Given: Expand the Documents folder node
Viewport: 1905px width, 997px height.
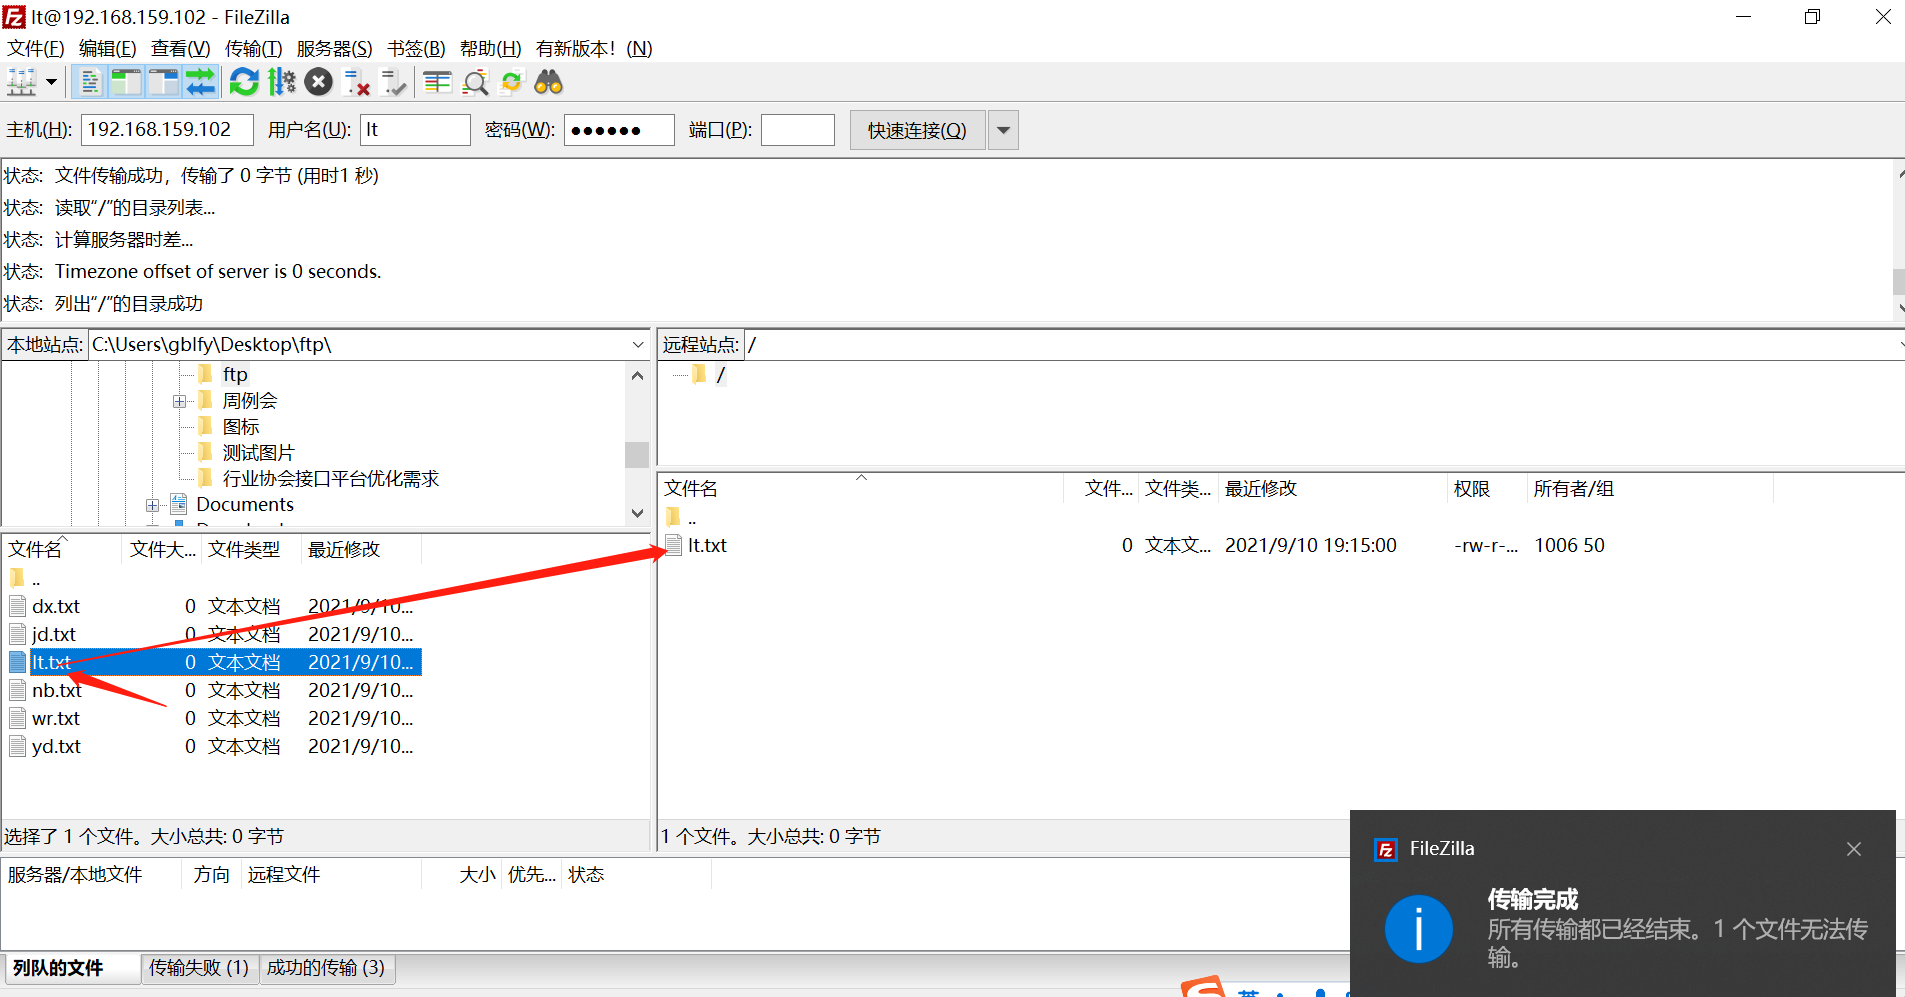Looking at the screenshot, I should tap(152, 505).
